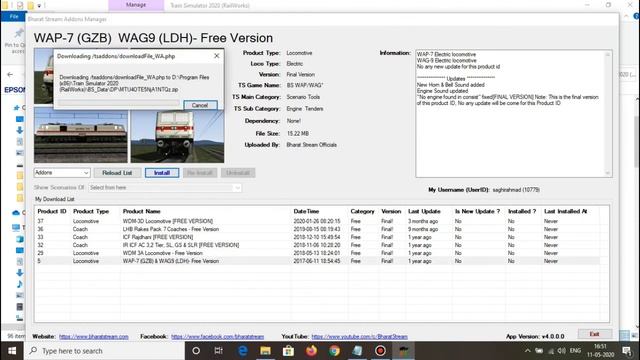Image resolution: width=640 pixels, height=360 pixels.
Task: Open the Facebook BharatStream link
Action: pos(218,337)
